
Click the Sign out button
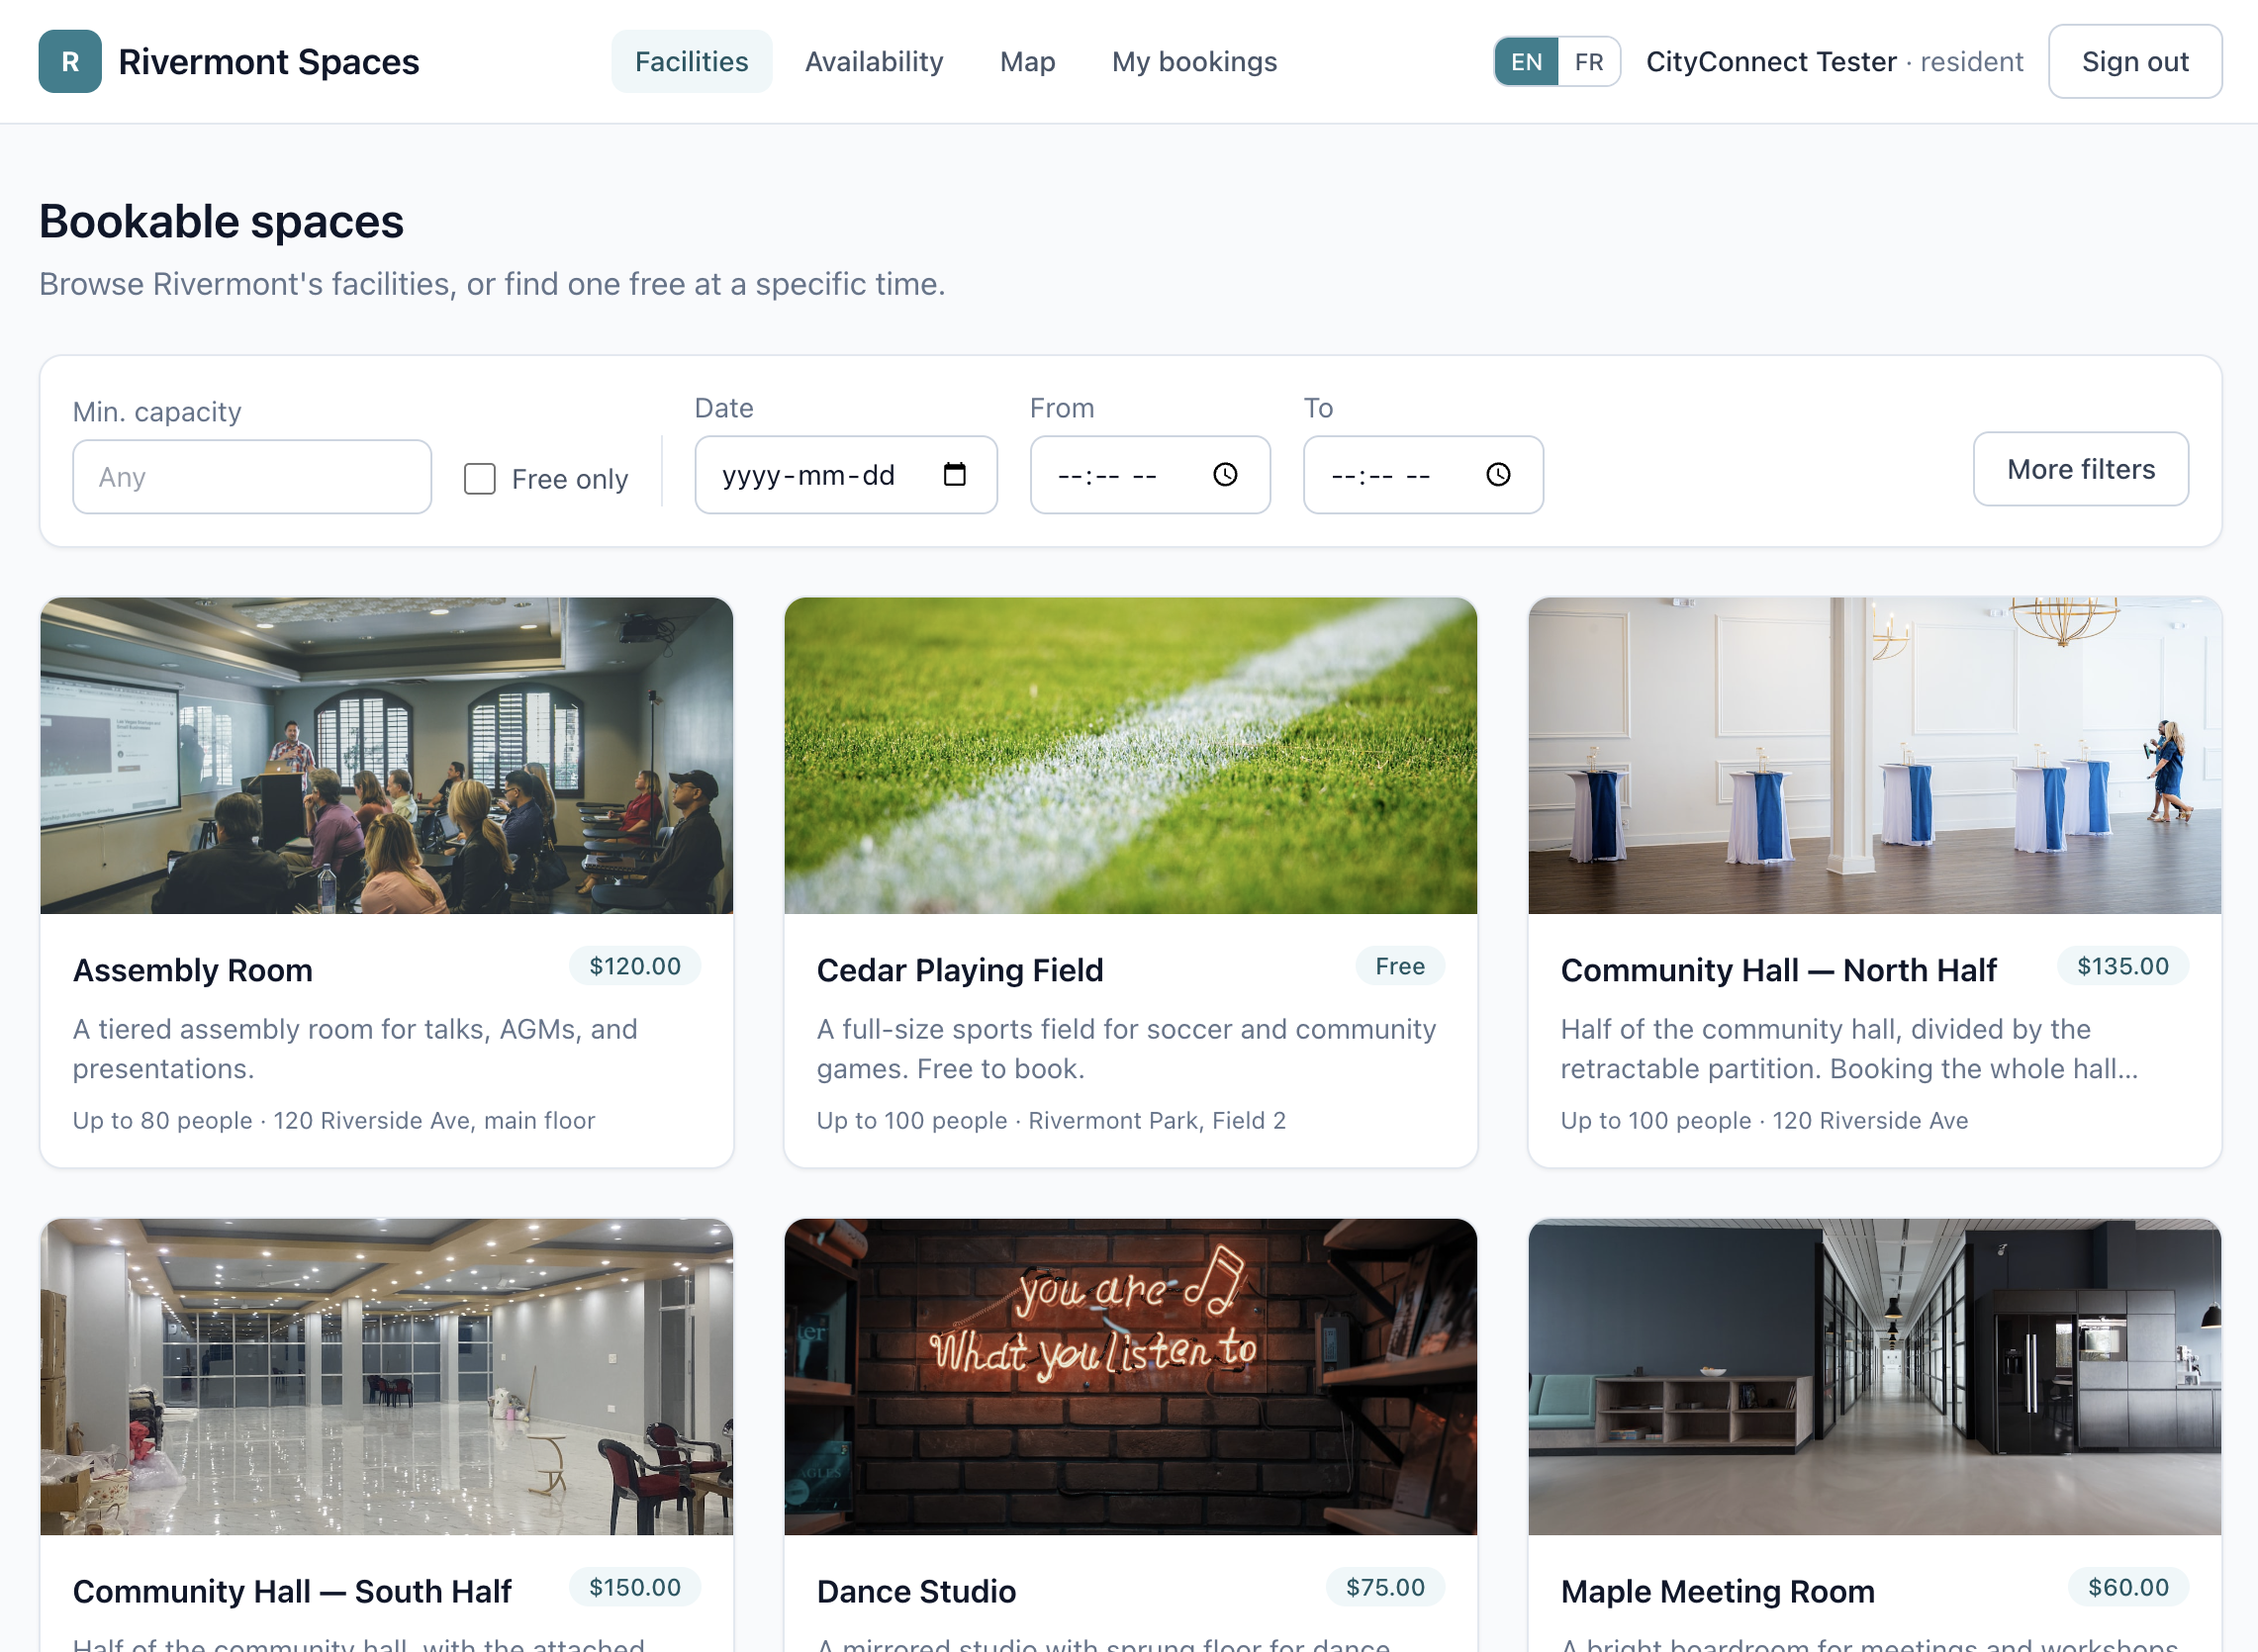2134,62
